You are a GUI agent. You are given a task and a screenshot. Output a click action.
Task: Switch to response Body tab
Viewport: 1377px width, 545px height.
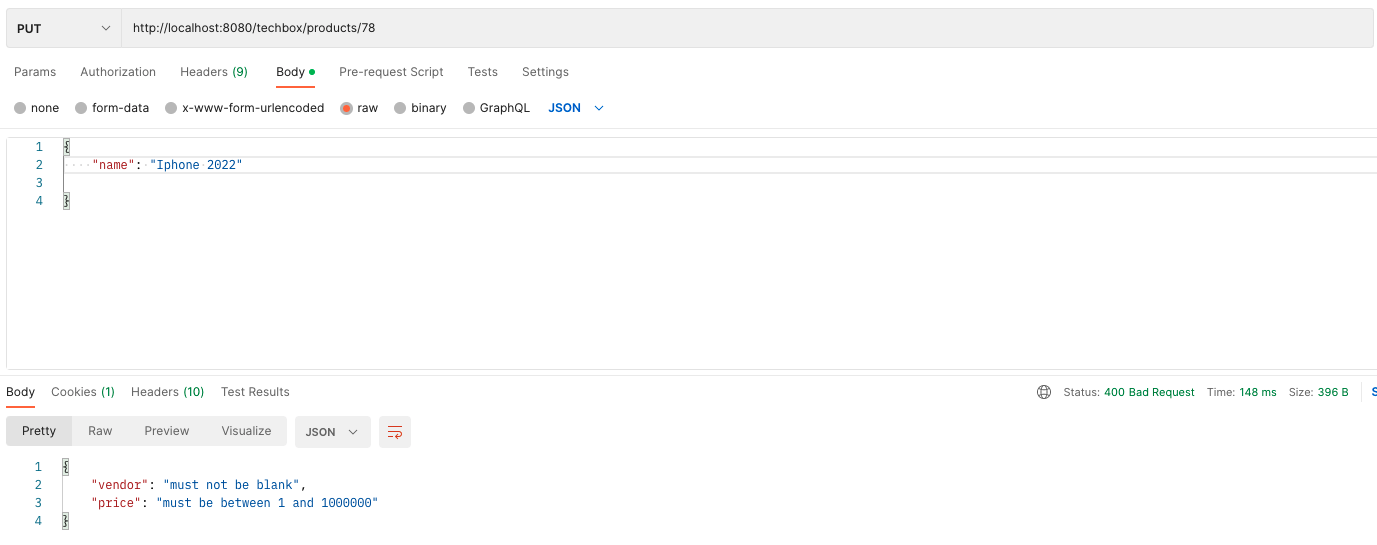(20, 392)
